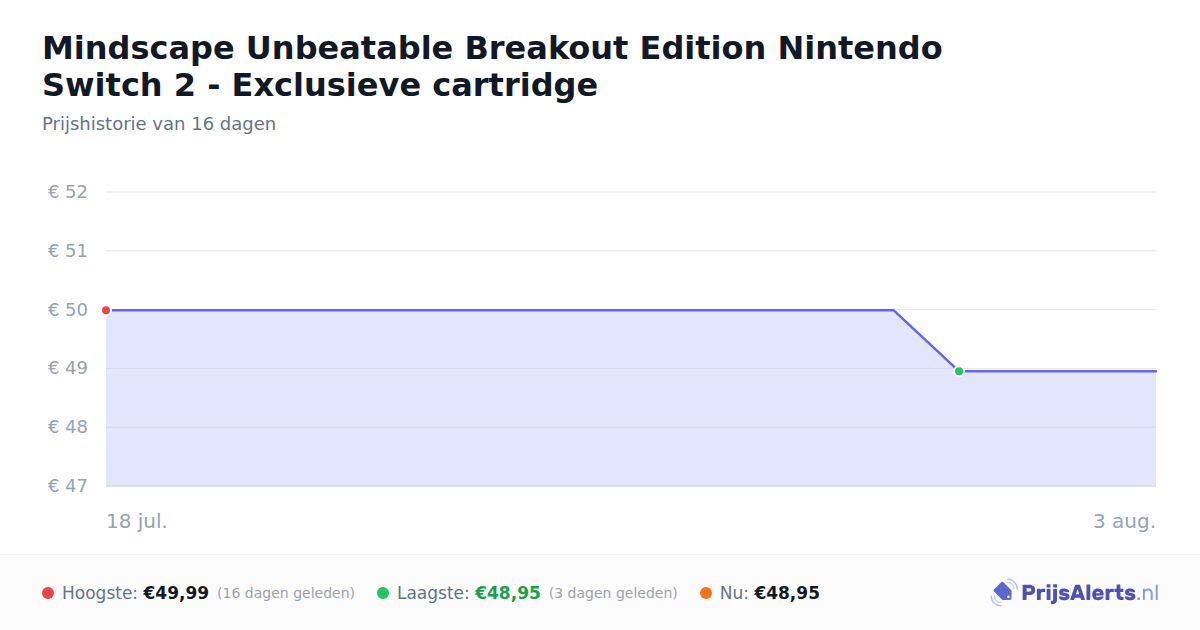Click the green Laagste legend dot
The width and height of the screenshot is (1200, 630).
coord(383,593)
